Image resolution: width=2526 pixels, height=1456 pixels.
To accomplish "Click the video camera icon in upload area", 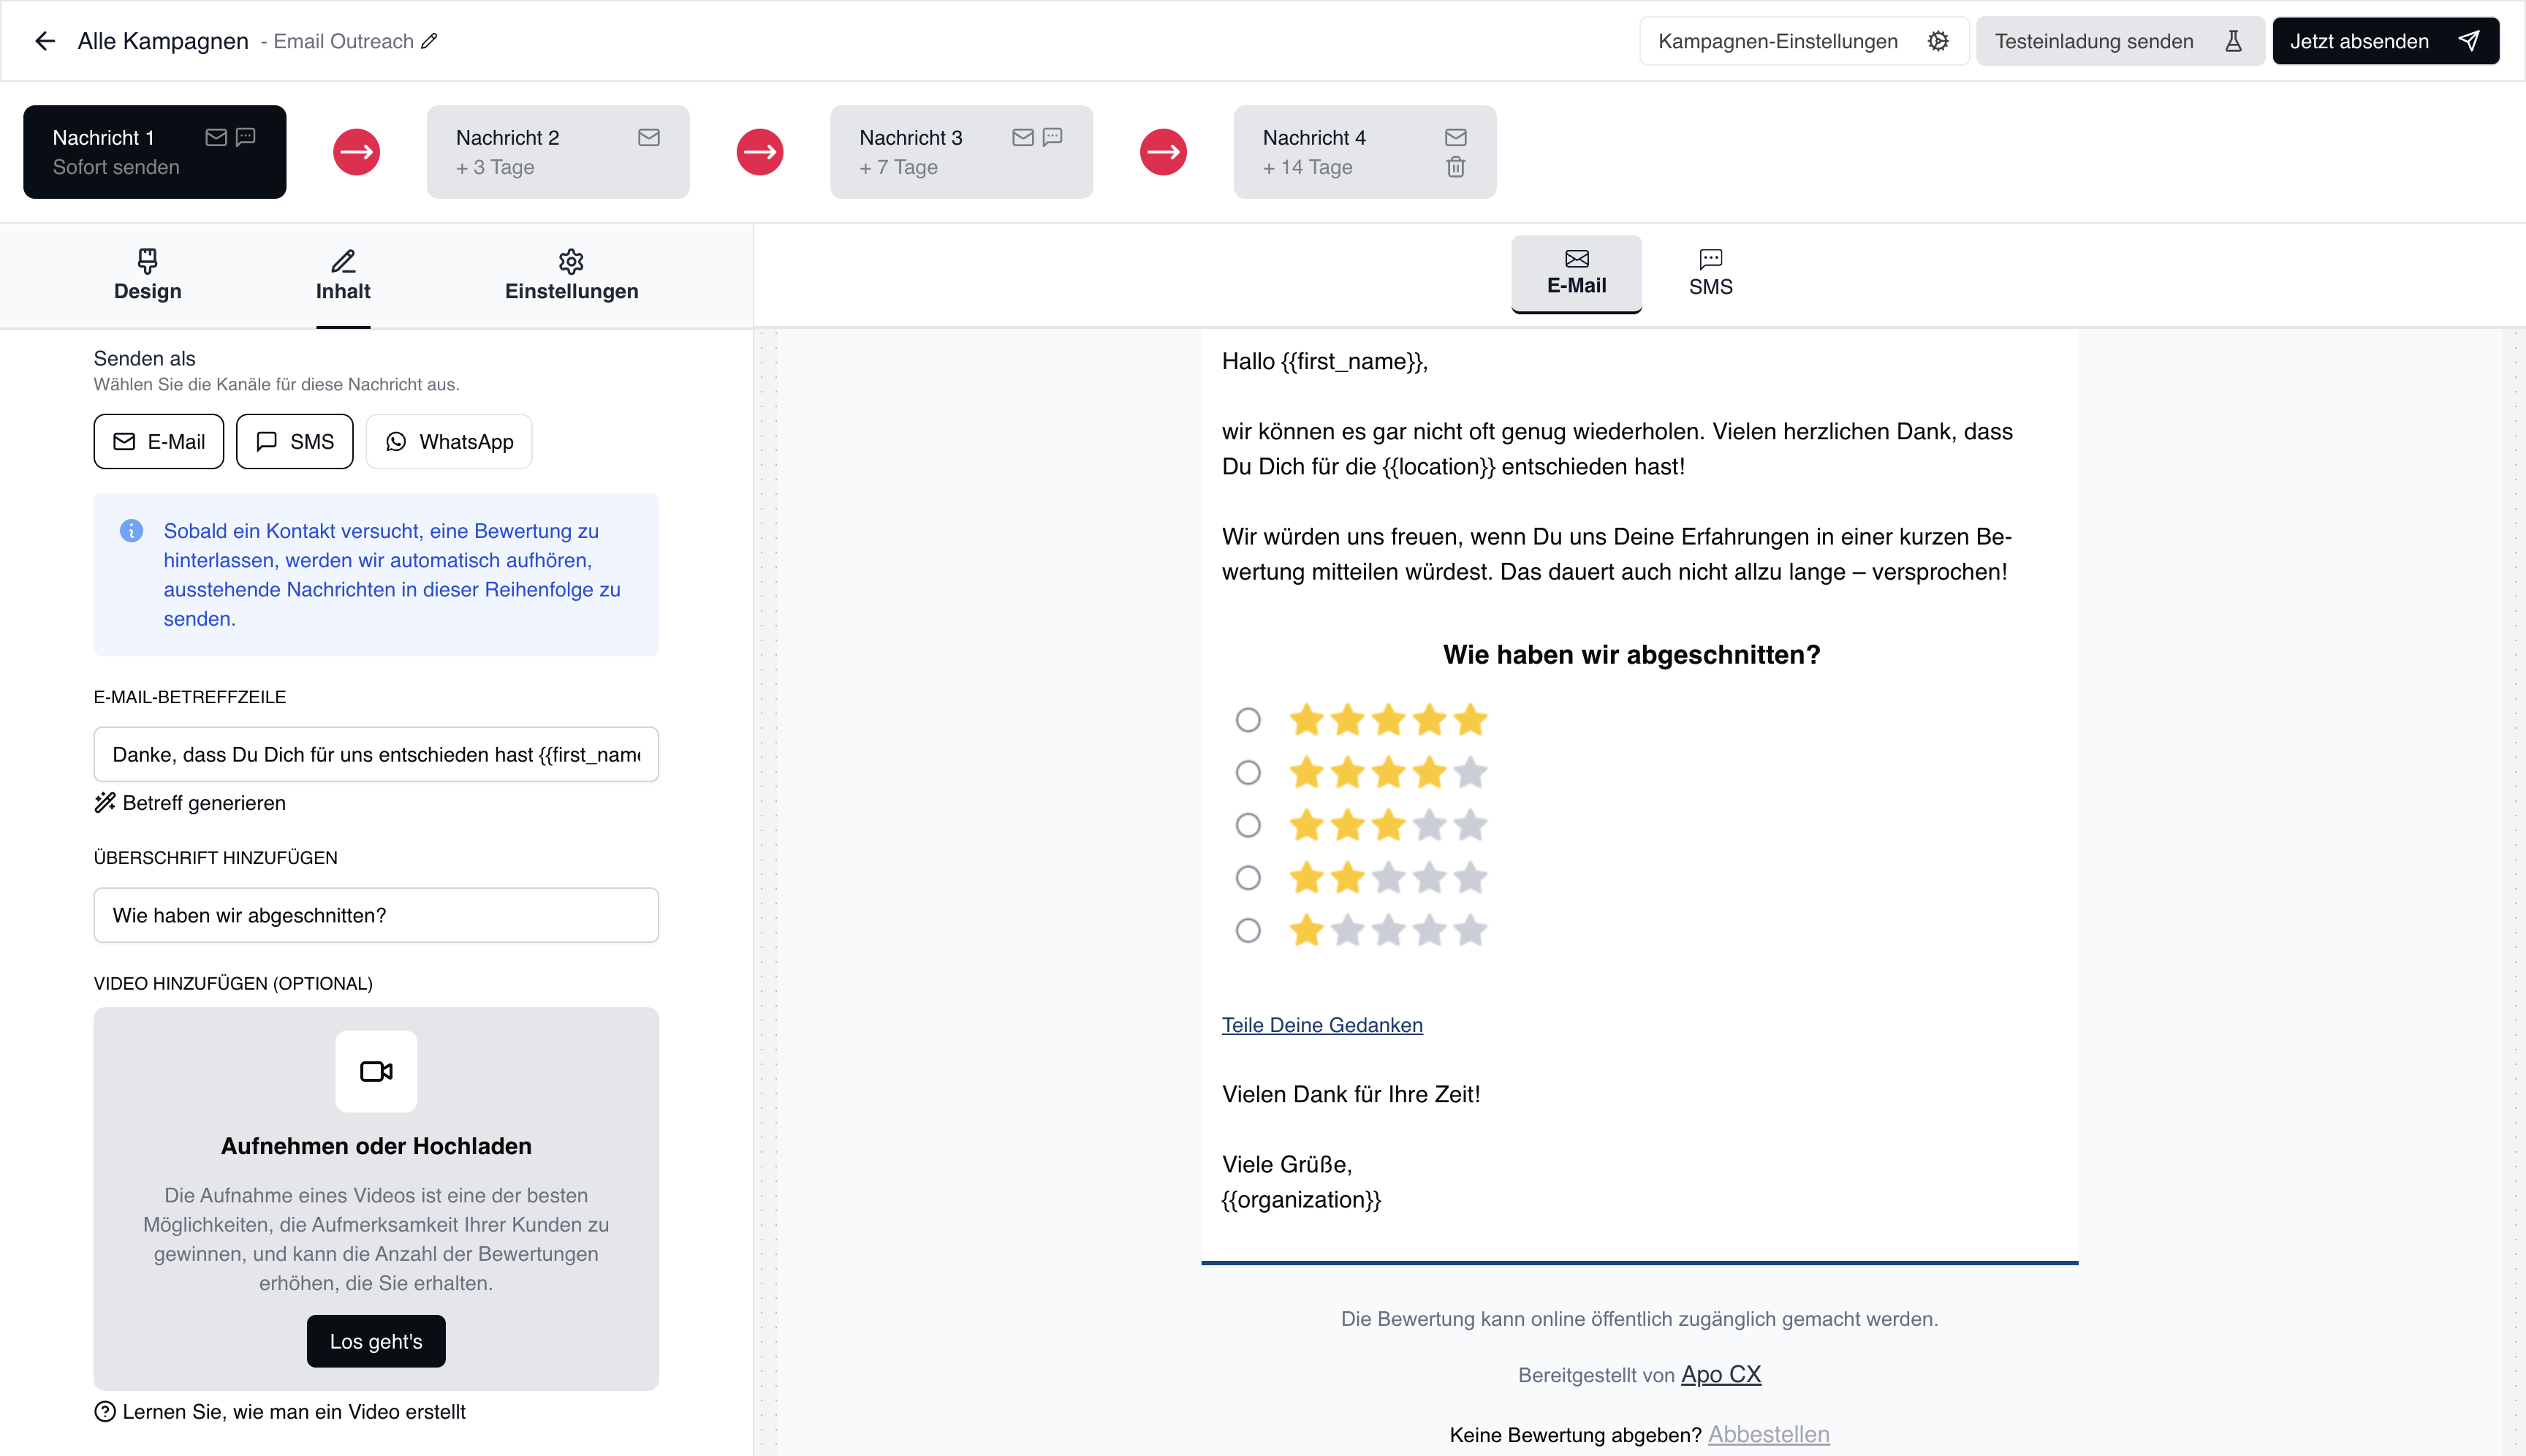I will click(376, 1071).
